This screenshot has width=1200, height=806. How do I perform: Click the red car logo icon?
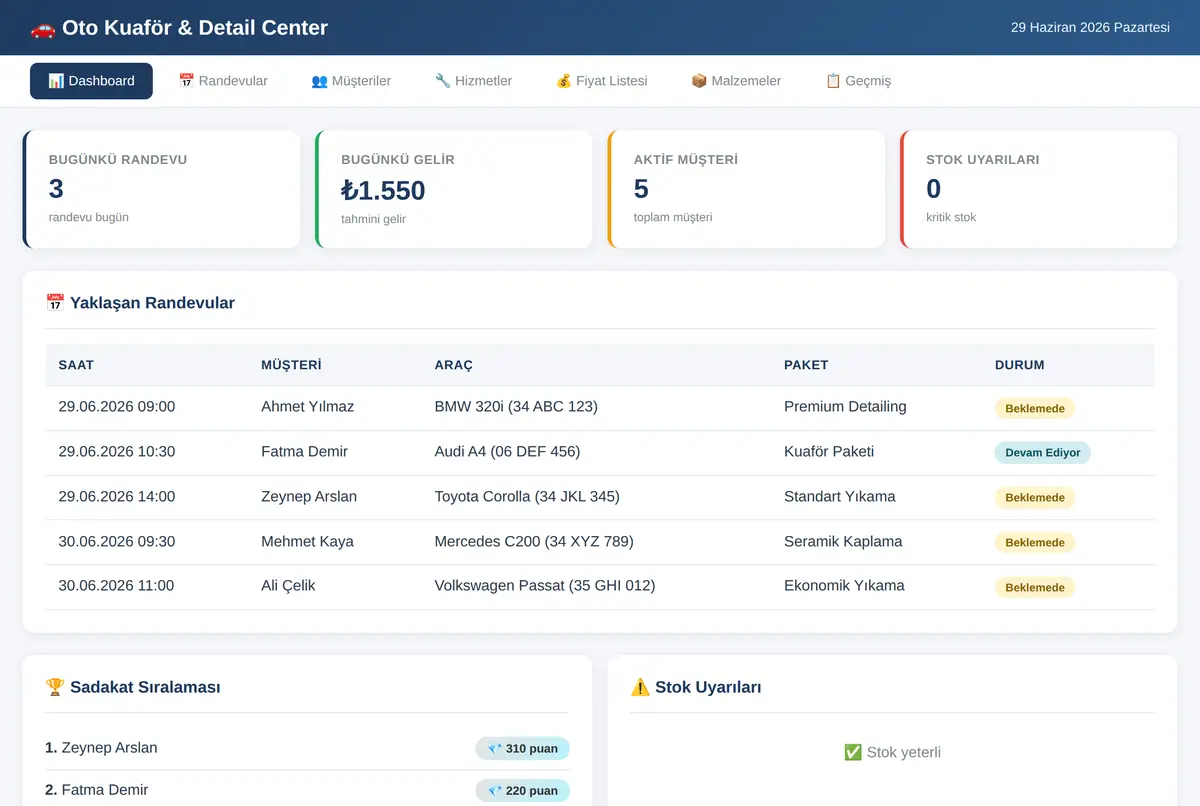point(43,28)
